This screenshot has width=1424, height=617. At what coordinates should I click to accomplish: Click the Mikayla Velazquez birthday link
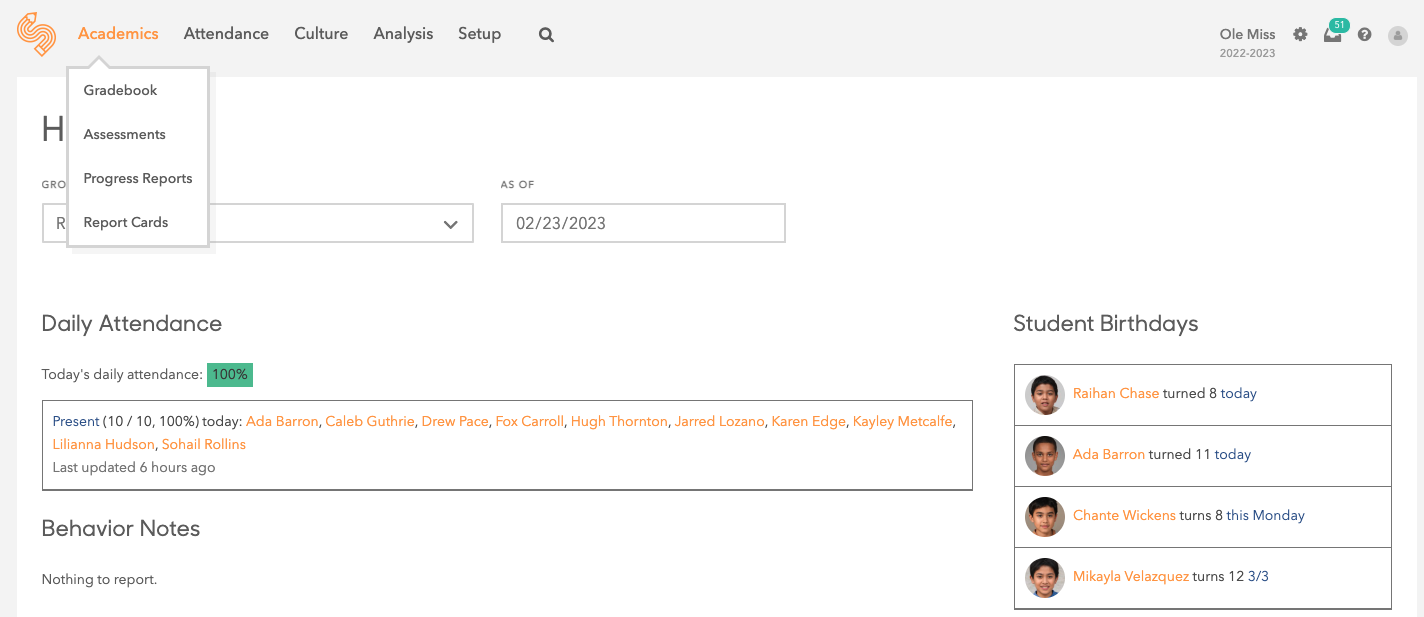point(1130,576)
